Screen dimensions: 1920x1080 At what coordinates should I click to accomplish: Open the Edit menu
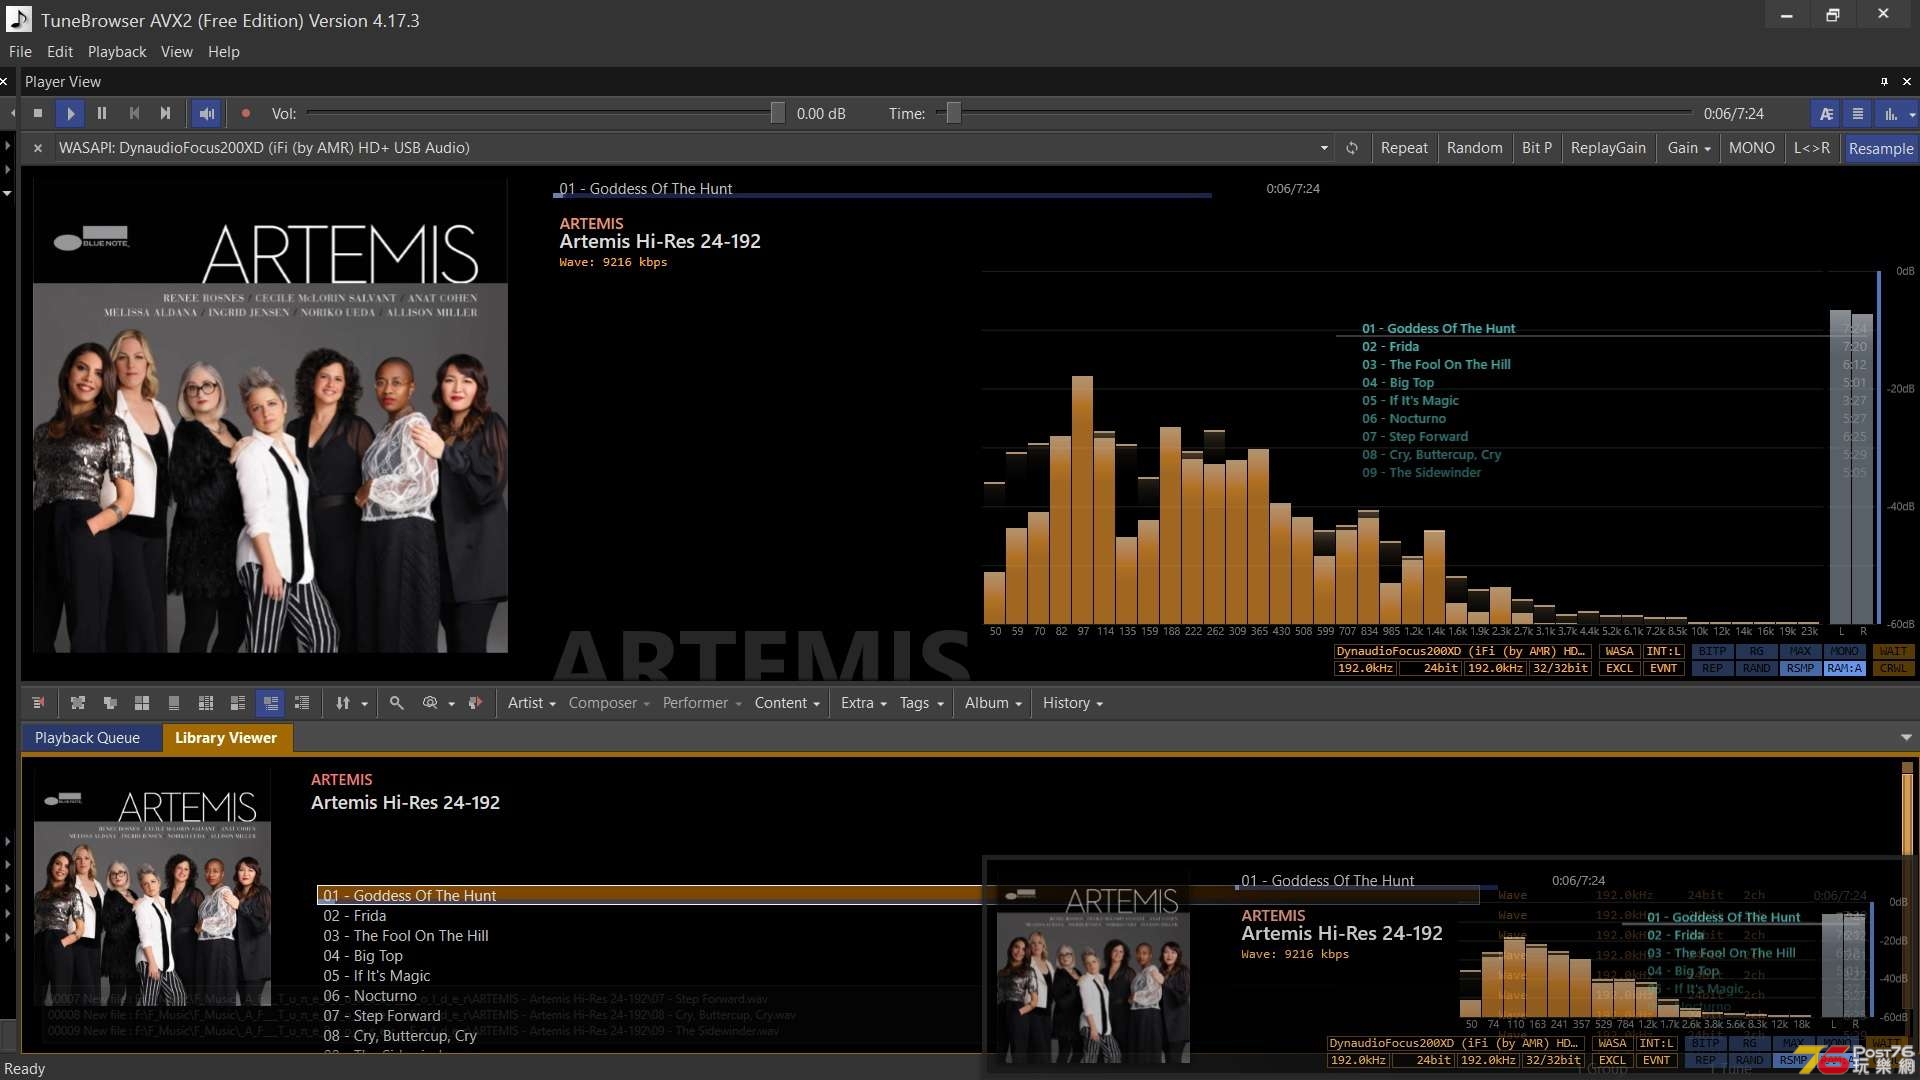coord(60,52)
